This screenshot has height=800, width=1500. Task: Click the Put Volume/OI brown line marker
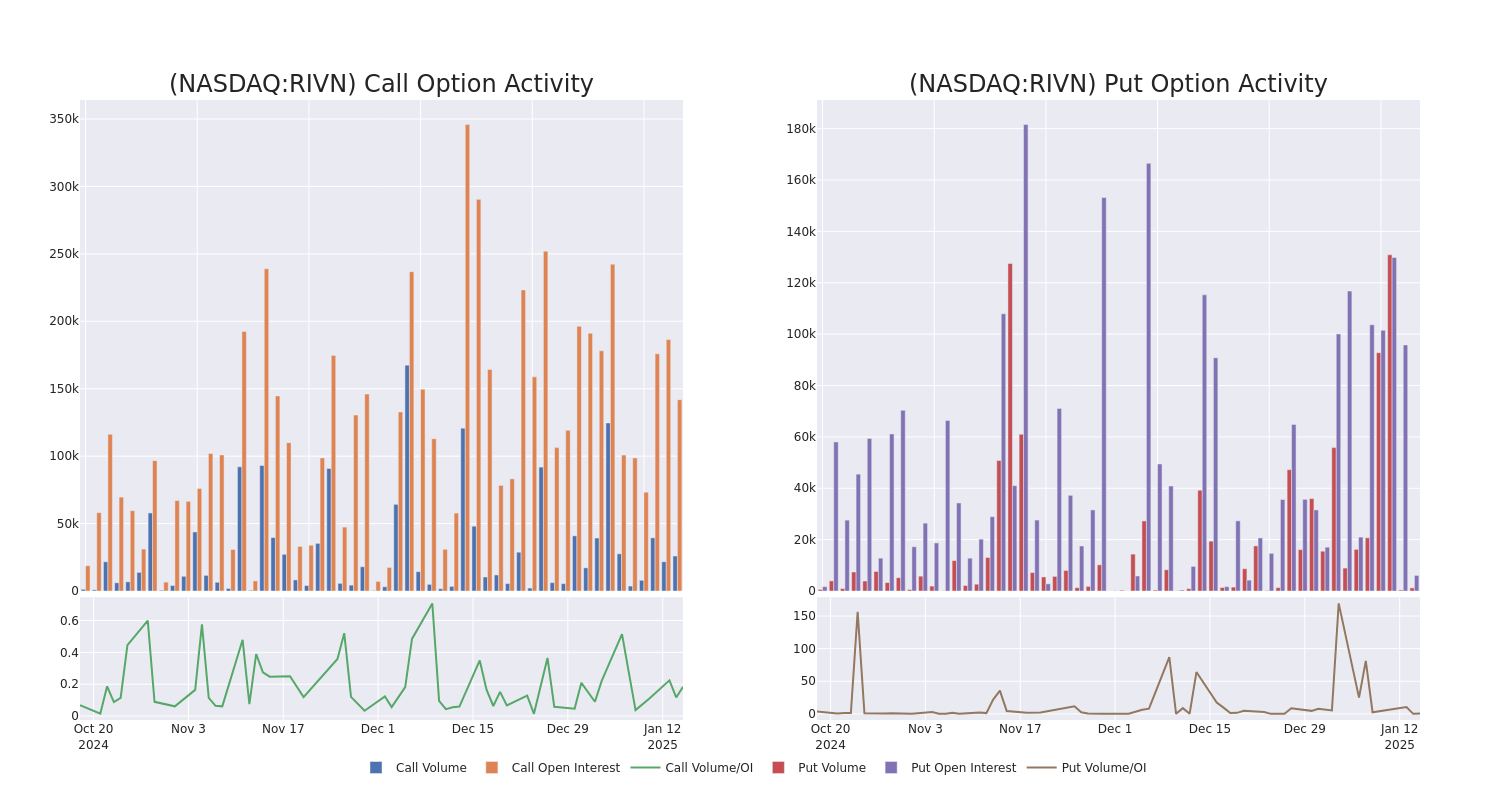[x=1042, y=768]
